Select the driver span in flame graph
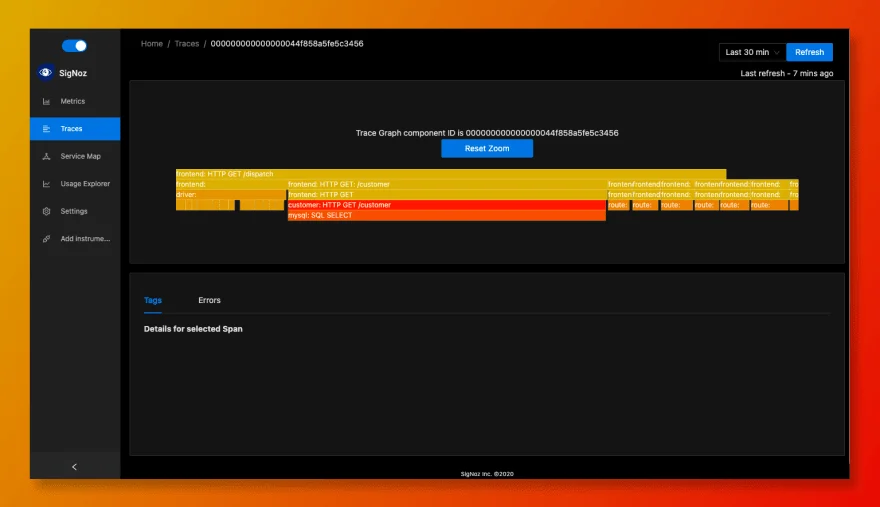Image resolution: width=880 pixels, height=507 pixels. coord(231,195)
